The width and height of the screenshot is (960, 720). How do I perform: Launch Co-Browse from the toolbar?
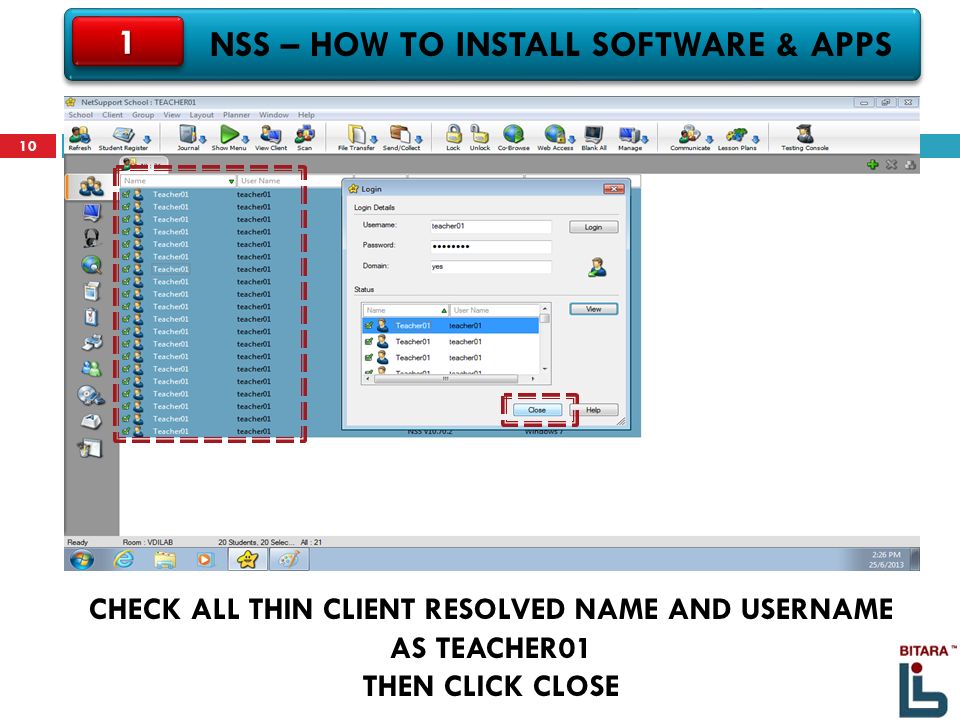click(x=513, y=138)
